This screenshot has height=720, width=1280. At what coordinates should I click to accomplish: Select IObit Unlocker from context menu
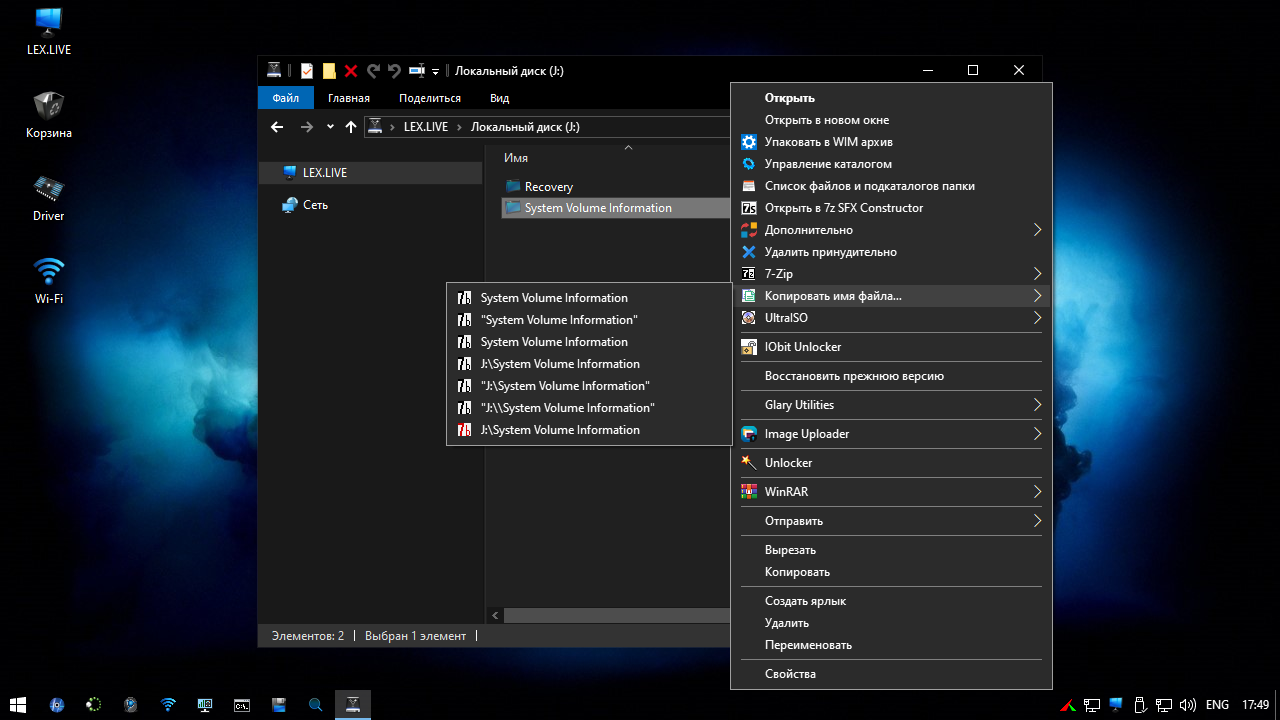coord(802,347)
